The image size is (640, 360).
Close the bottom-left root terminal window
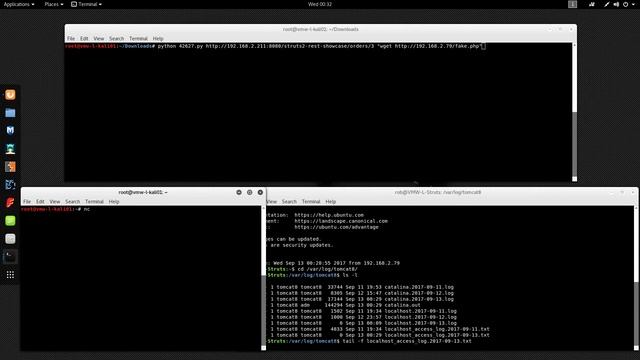260,192
